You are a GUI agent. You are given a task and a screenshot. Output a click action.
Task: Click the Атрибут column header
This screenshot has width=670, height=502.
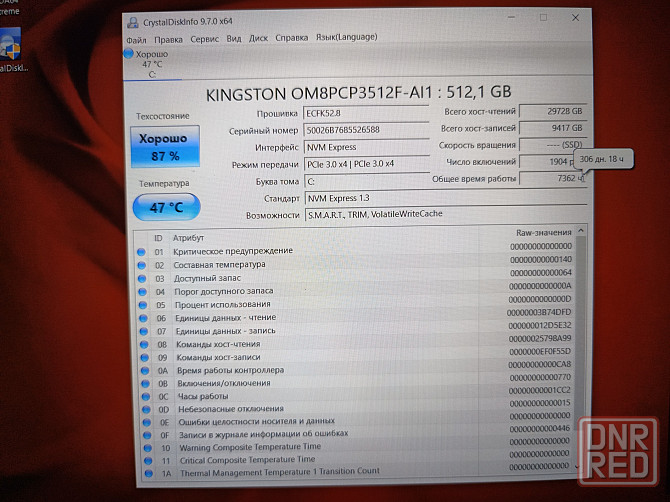point(188,238)
